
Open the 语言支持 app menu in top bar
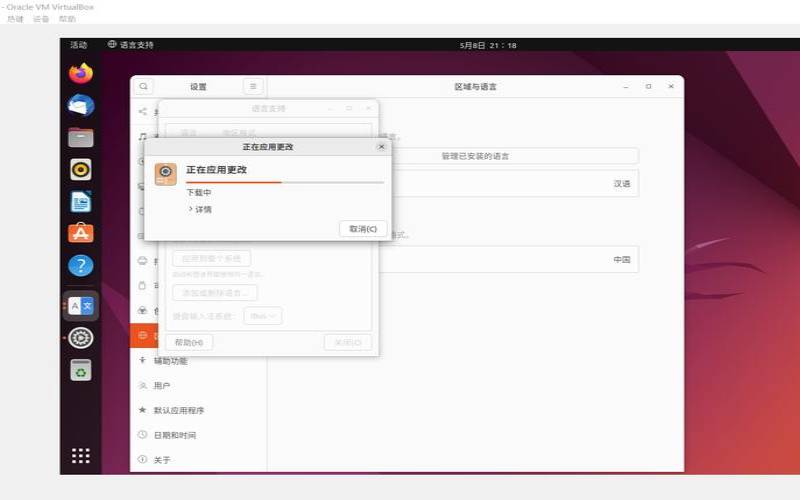click(131, 45)
